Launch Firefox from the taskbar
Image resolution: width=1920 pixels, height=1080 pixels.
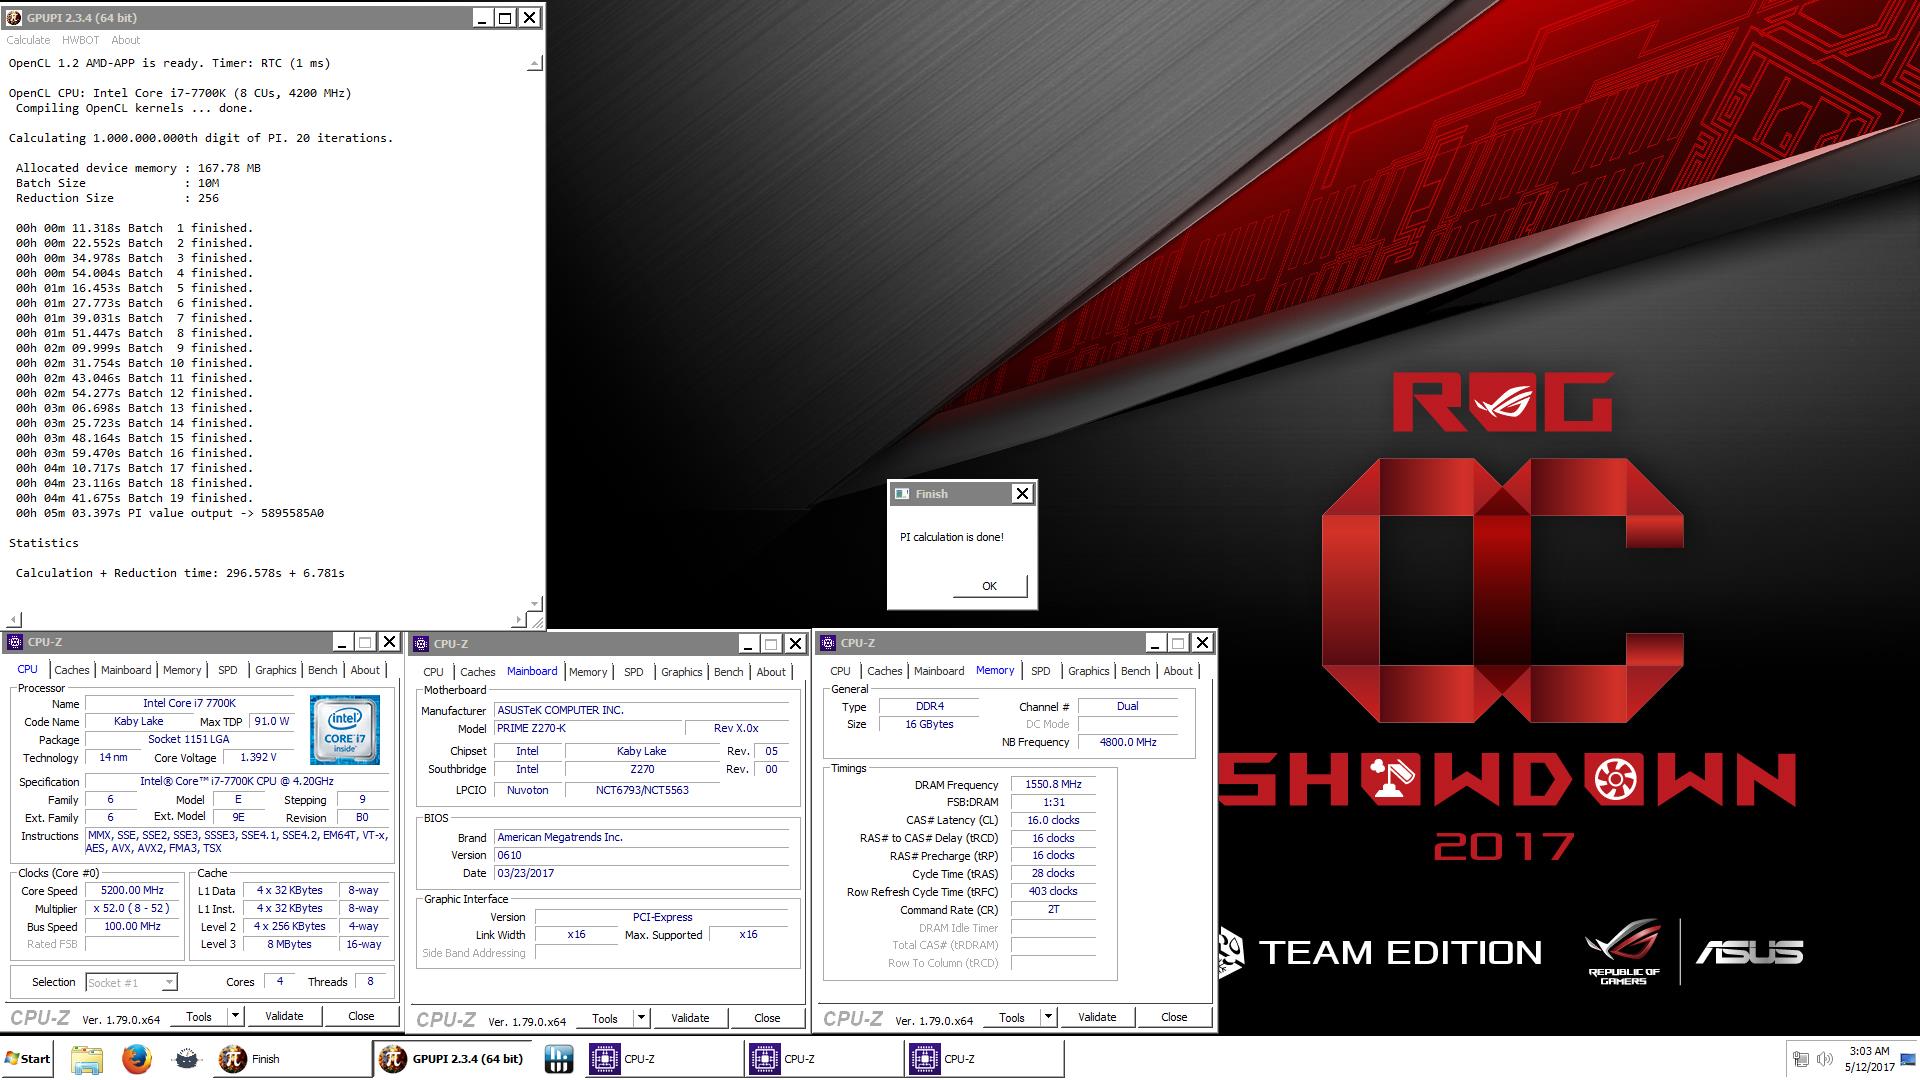click(137, 1059)
